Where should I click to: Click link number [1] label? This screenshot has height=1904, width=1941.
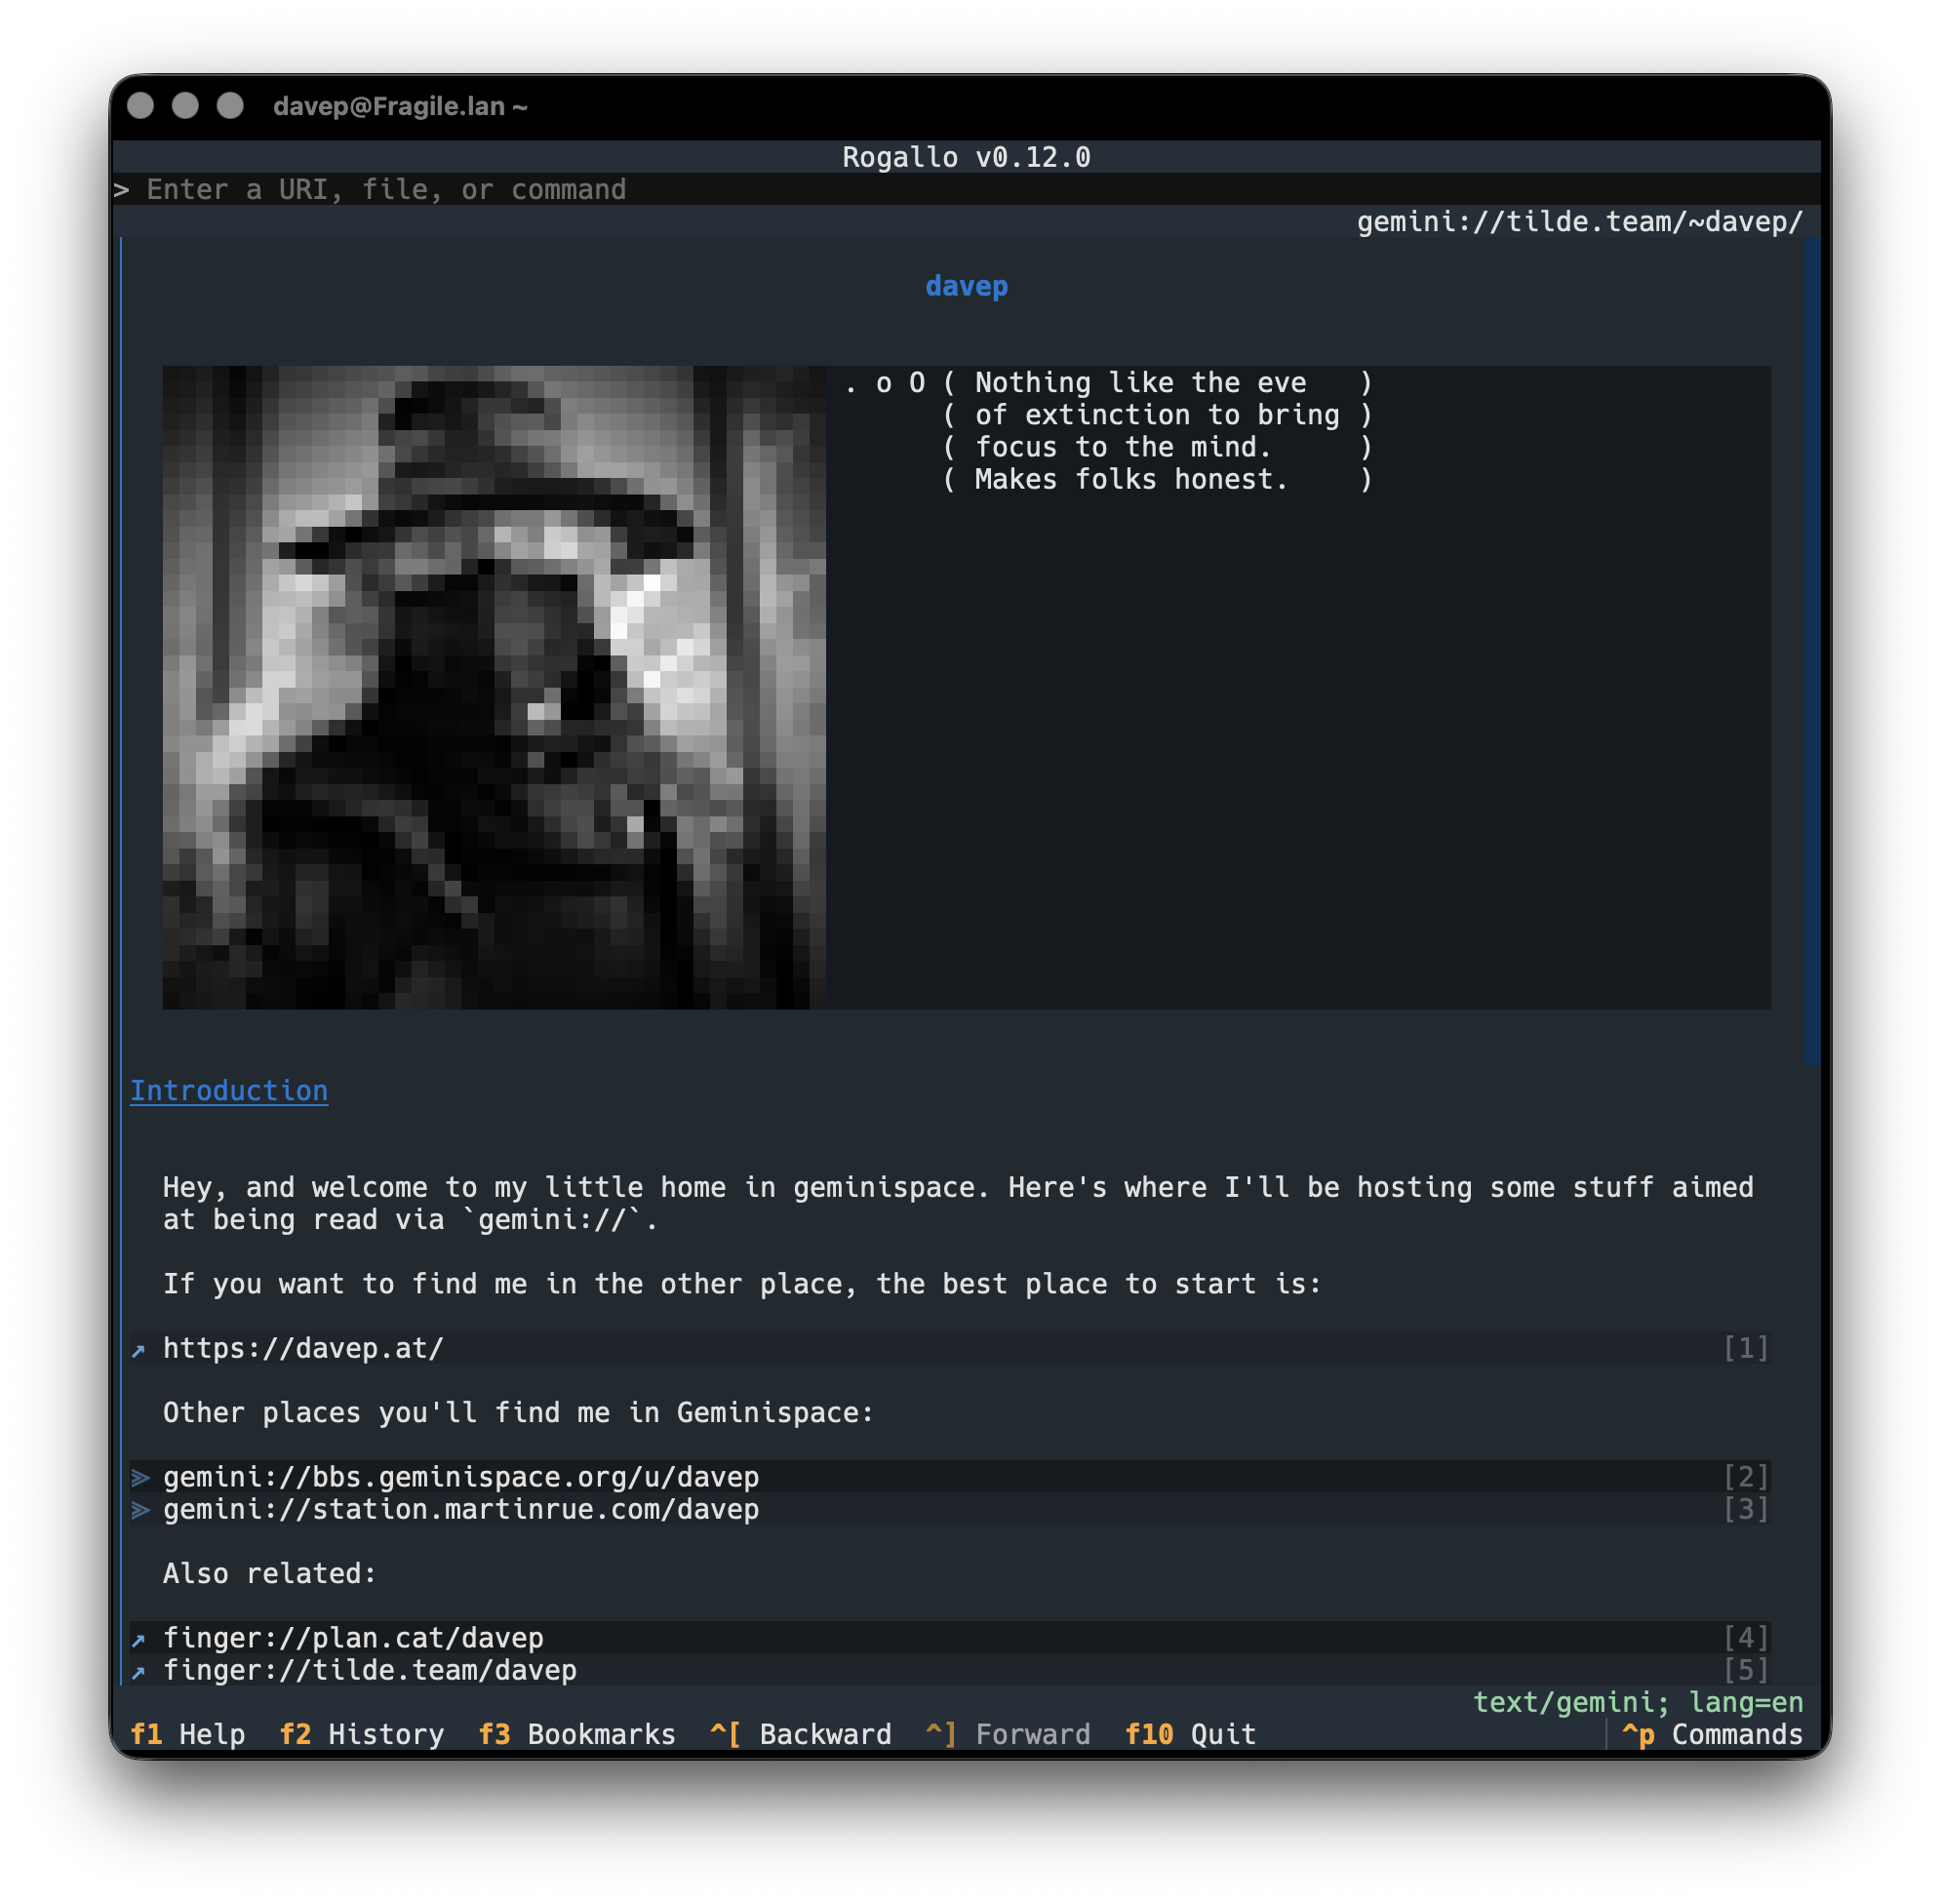pos(1746,1347)
